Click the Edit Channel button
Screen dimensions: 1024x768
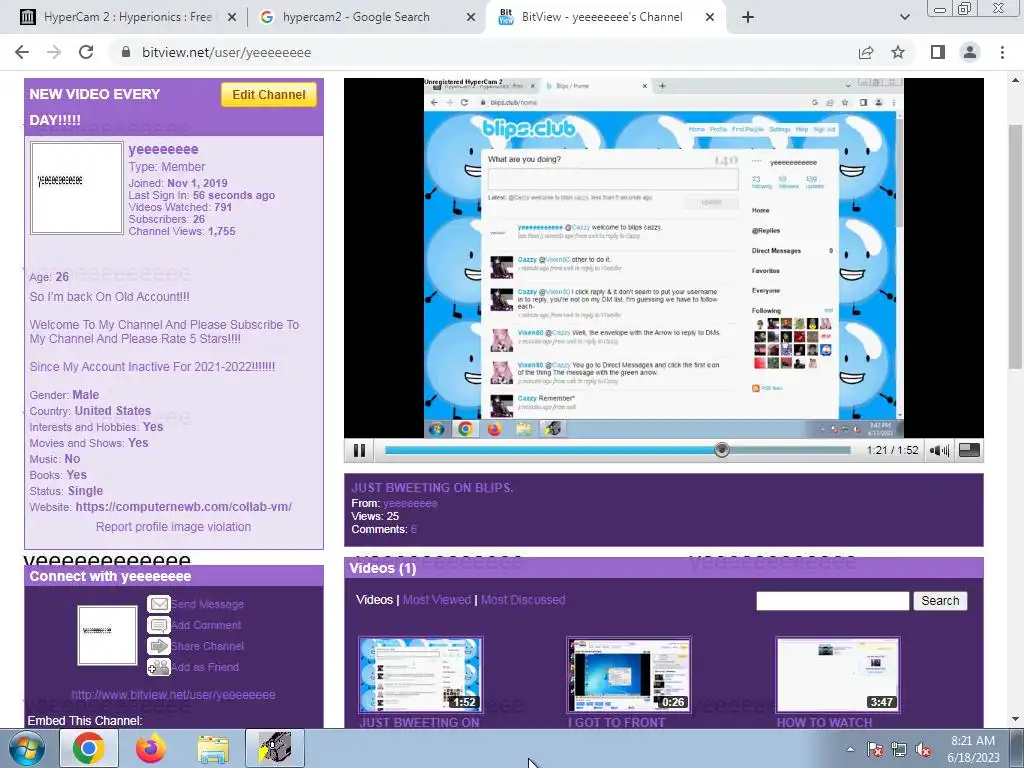click(x=268, y=95)
